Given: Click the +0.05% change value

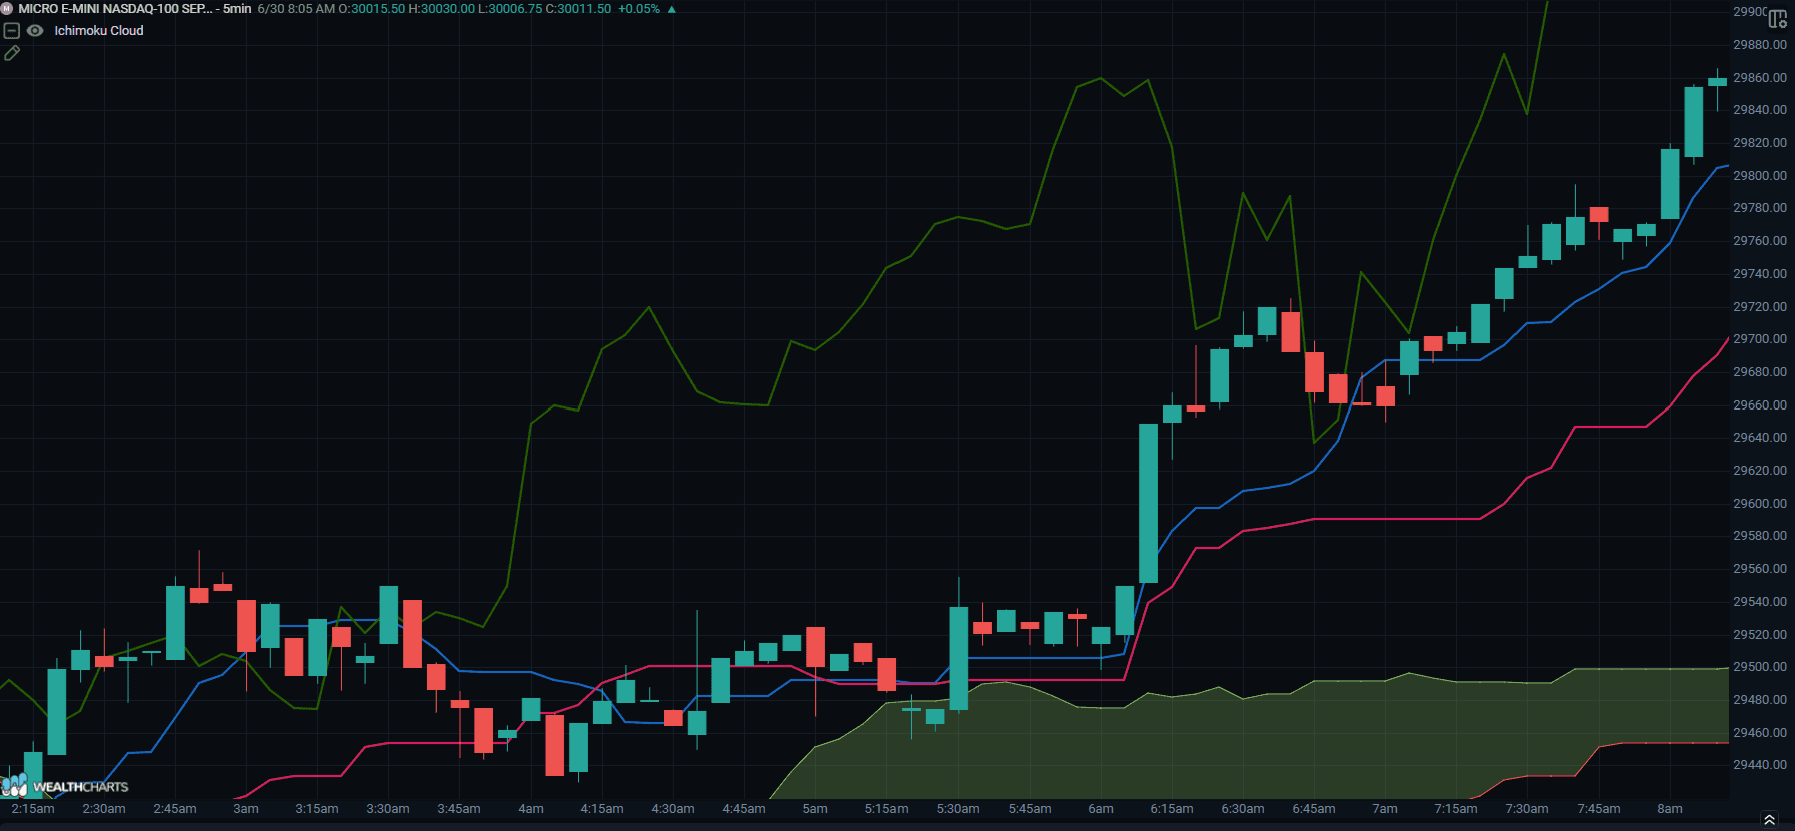Looking at the screenshot, I should (x=639, y=9).
